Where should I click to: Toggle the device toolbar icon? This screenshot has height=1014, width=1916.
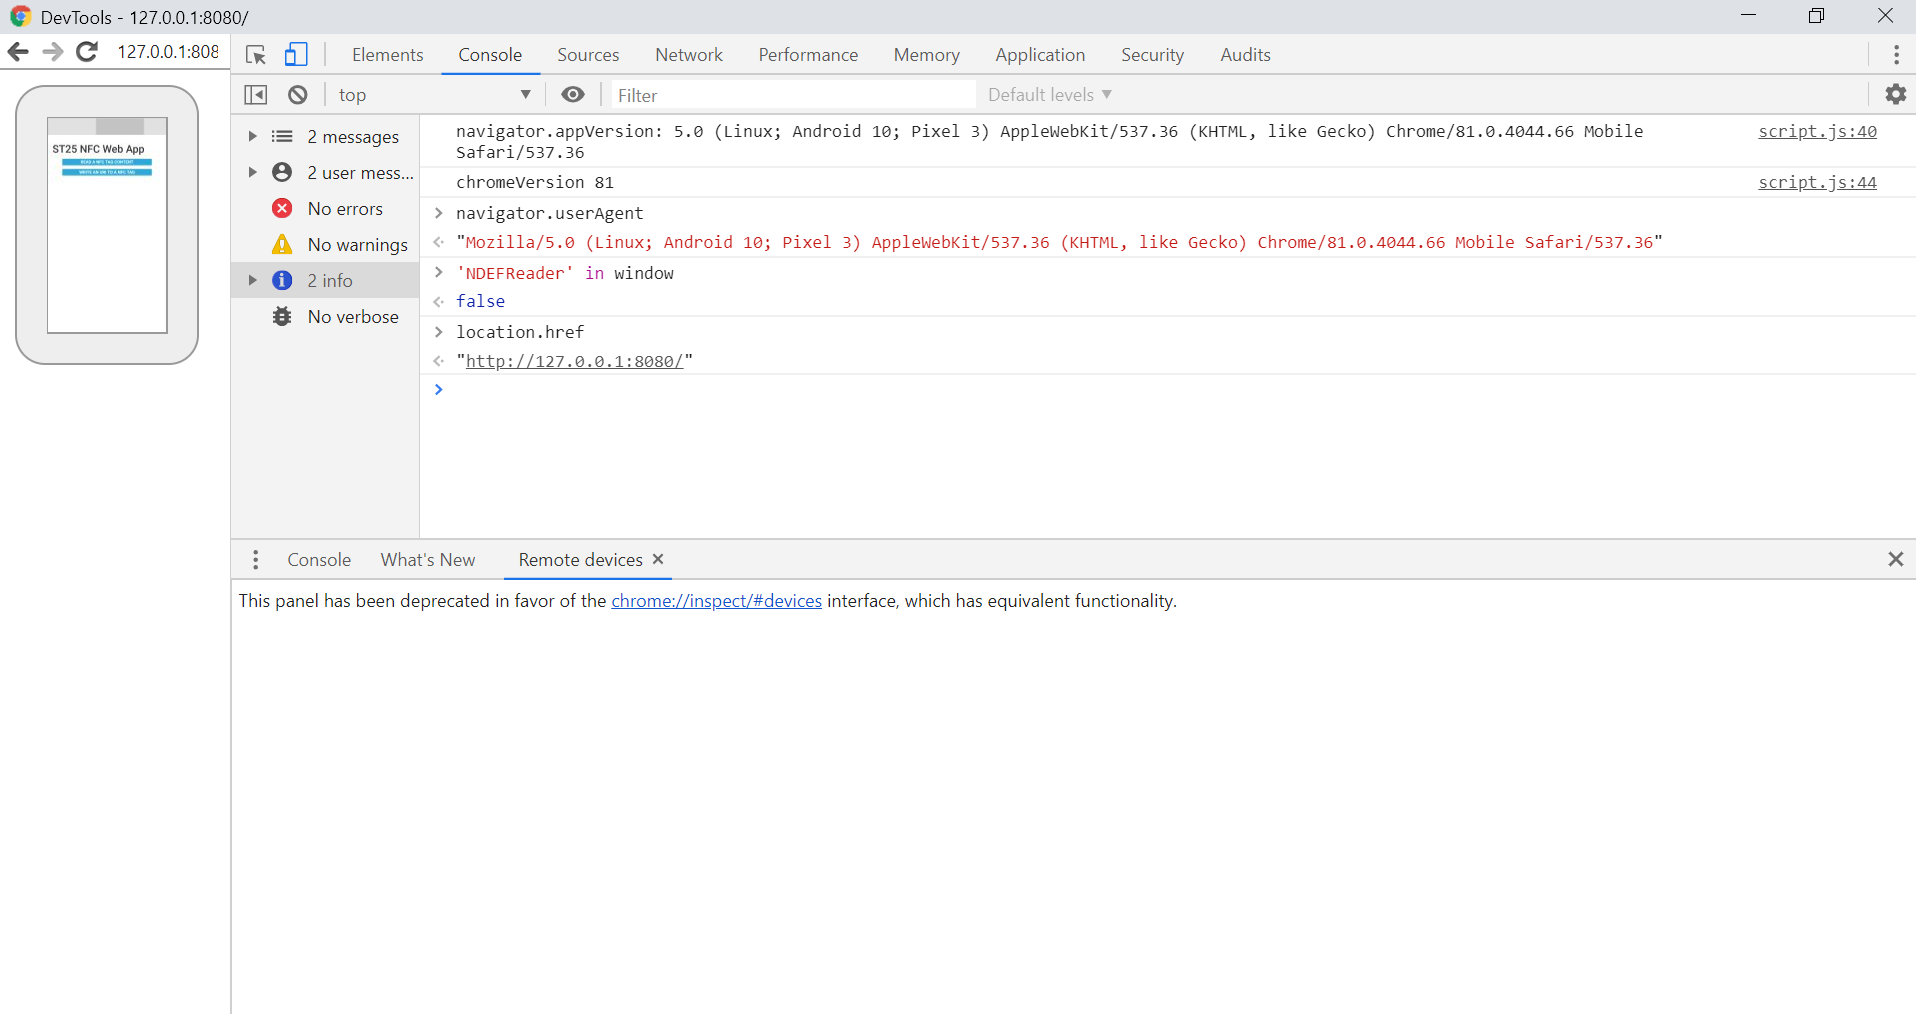[296, 55]
